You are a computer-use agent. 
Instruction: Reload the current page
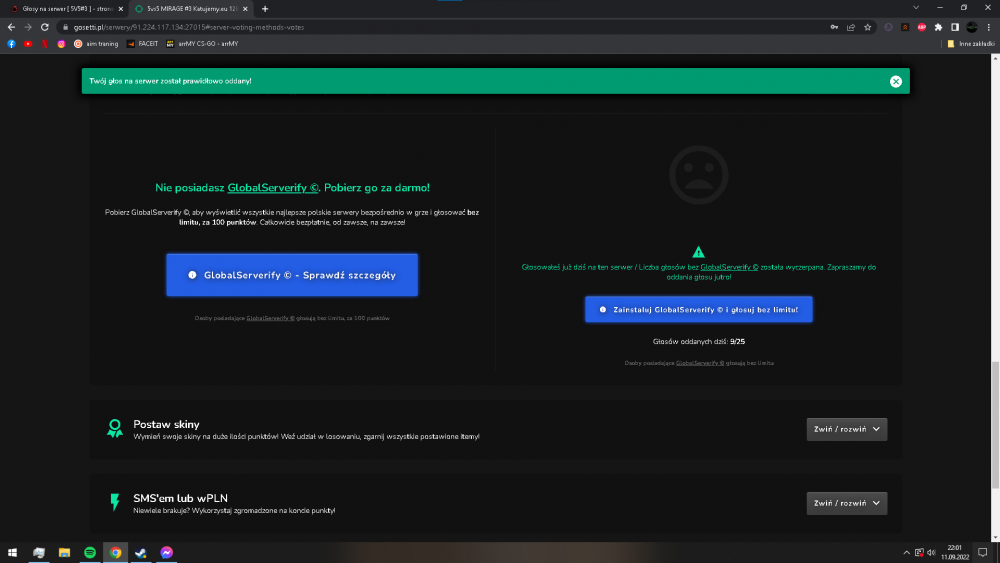[45, 27]
